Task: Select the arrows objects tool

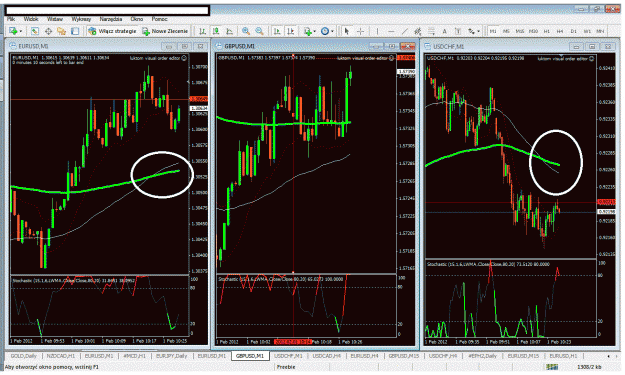Action: tap(472, 31)
